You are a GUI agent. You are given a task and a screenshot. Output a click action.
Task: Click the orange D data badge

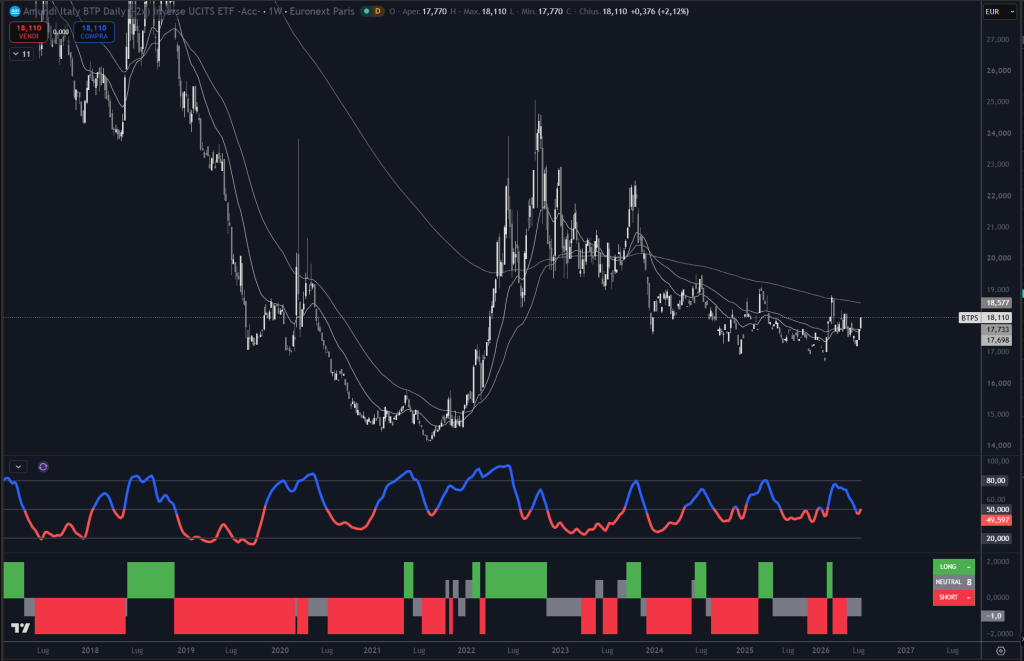click(x=377, y=11)
